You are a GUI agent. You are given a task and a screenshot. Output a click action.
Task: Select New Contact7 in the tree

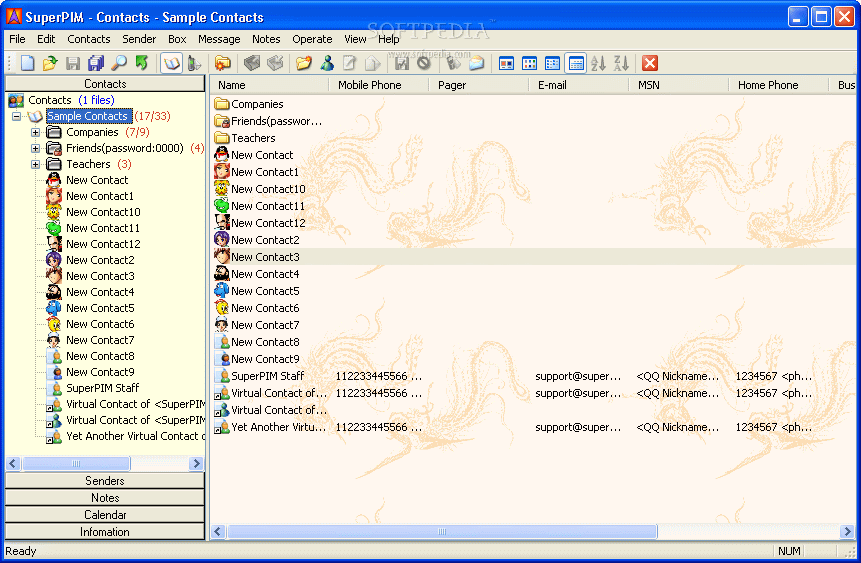(100, 340)
